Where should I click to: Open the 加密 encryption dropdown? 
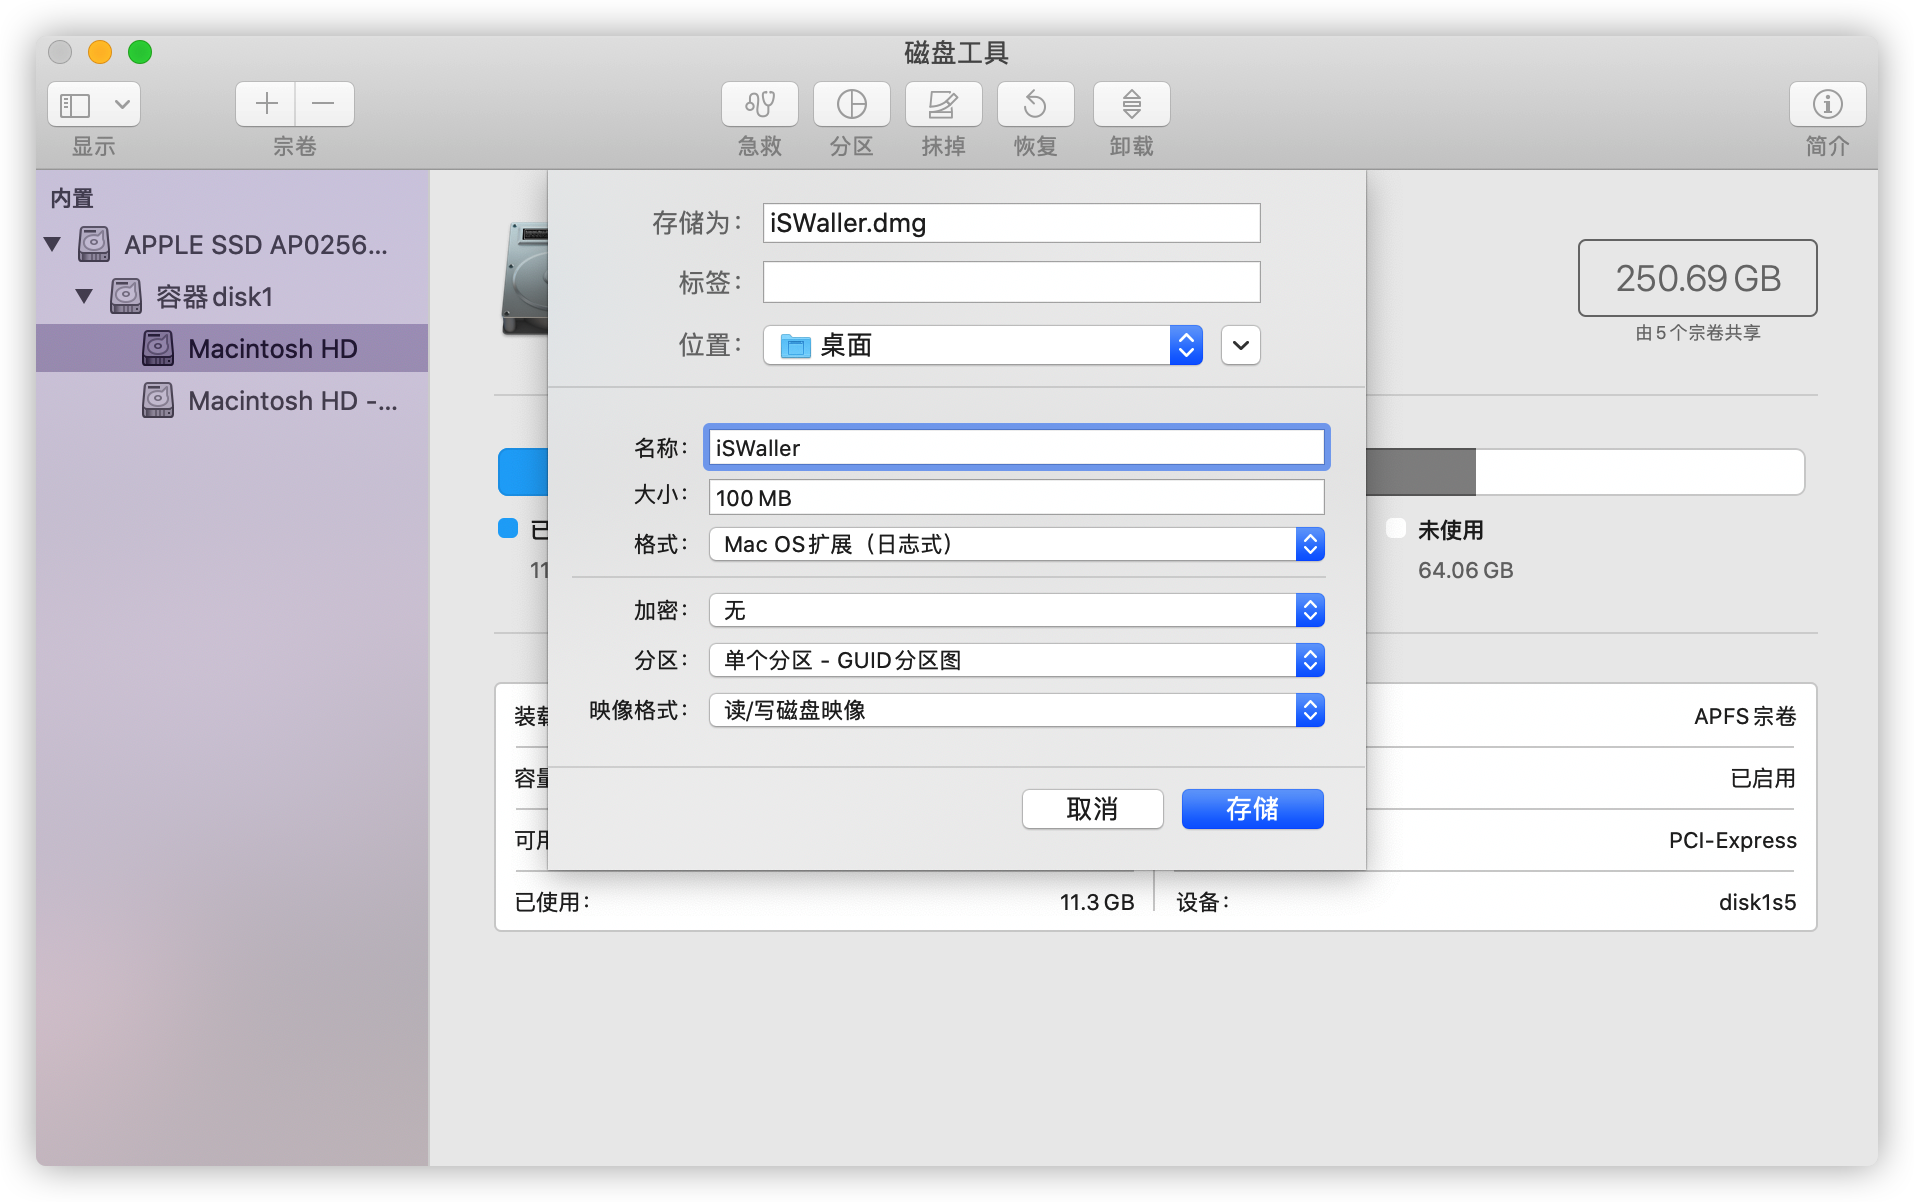(x=1016, y=610)
